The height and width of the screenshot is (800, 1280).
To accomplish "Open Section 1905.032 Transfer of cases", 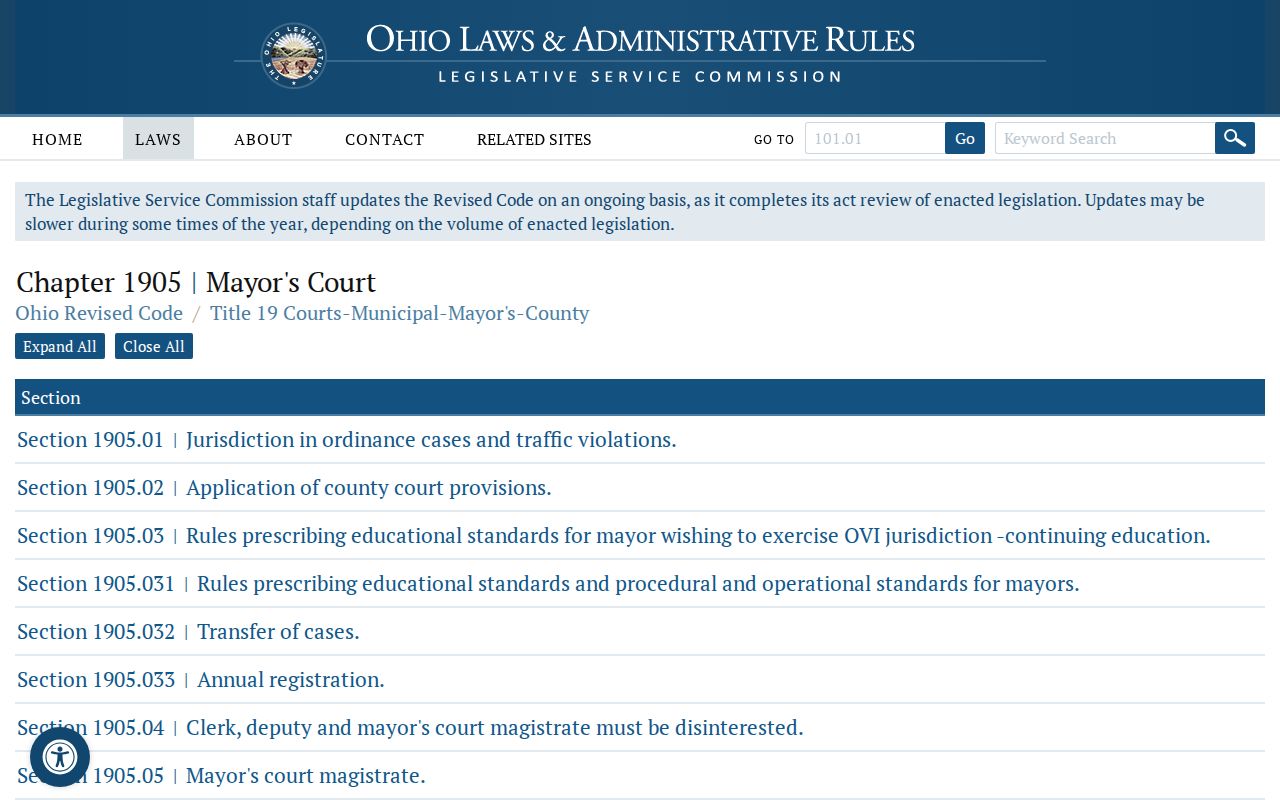I will pos(188,631).
